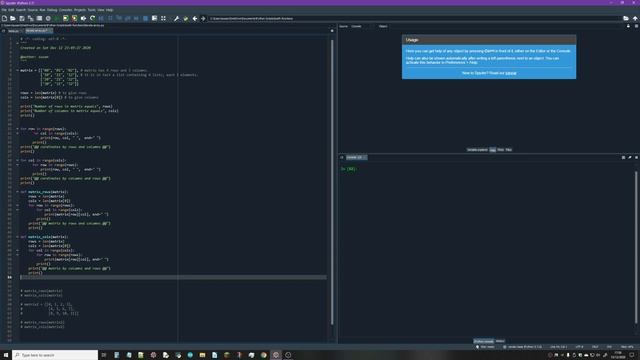Screen dimensions: 640x360
Task: Switch to the Files tab
Action: (x=509, y=150)
